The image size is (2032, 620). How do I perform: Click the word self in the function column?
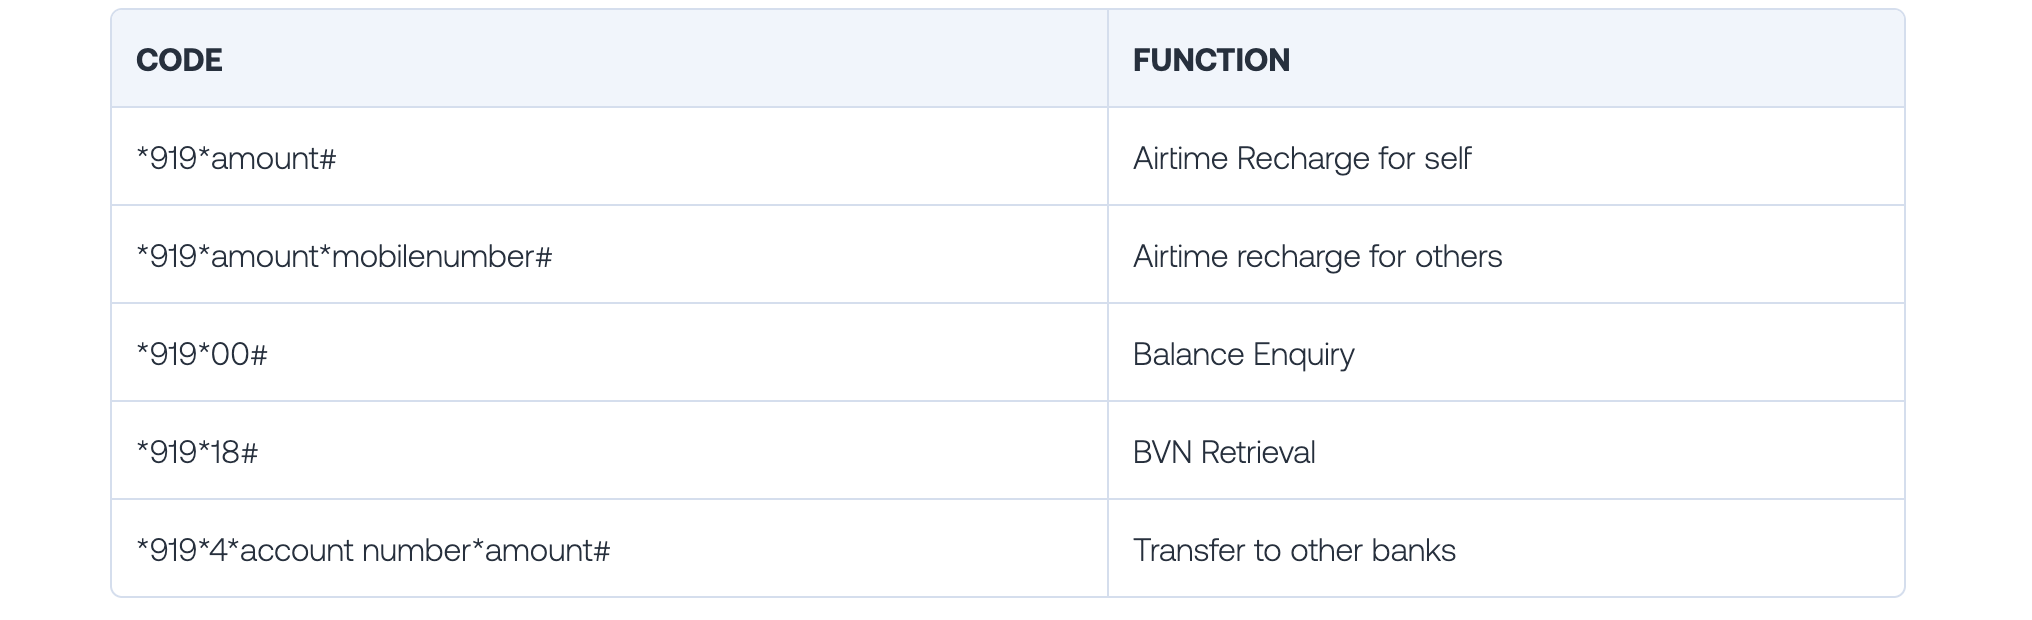click(x=1448, y=158)
